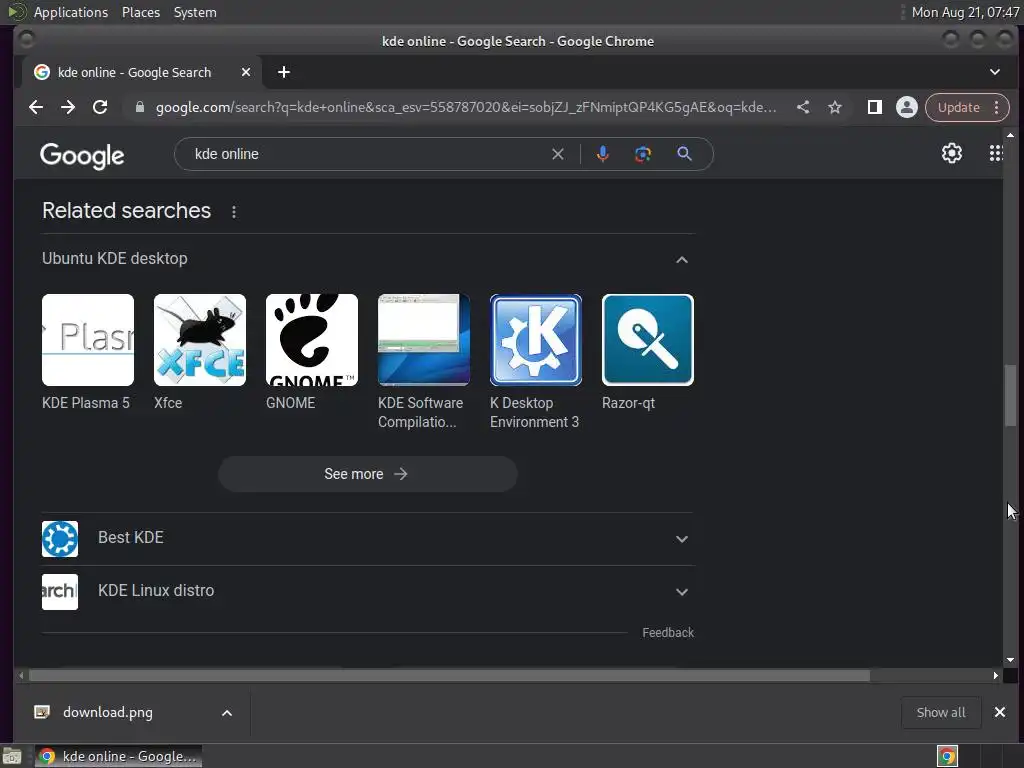1024x768 pixels.
Task: Clear the search box with the X
Action: [x=558, y=154]
